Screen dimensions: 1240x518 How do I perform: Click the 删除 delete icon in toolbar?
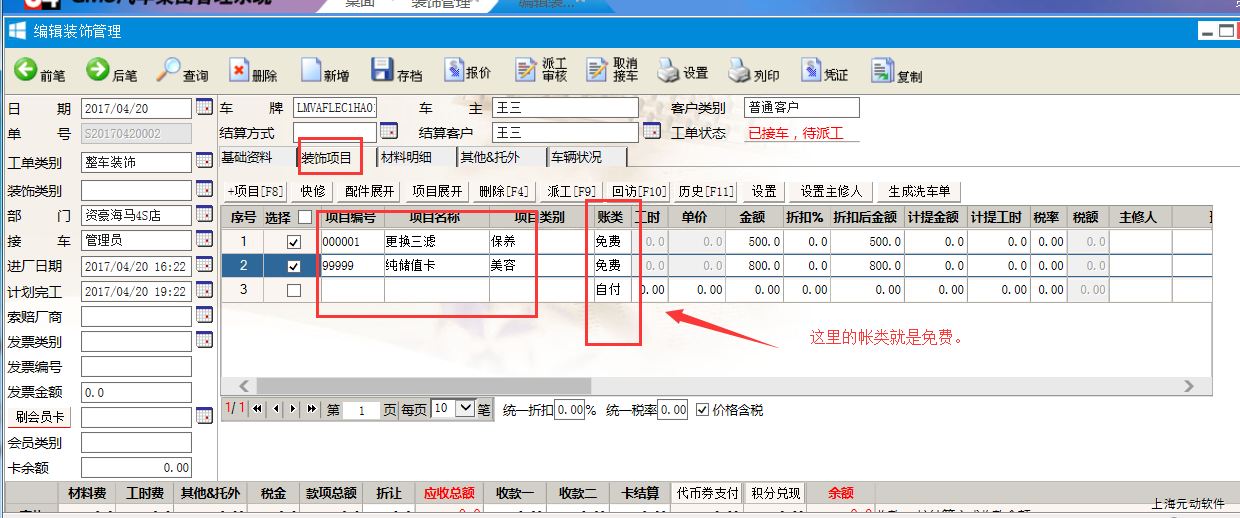[x=239, y=71]
